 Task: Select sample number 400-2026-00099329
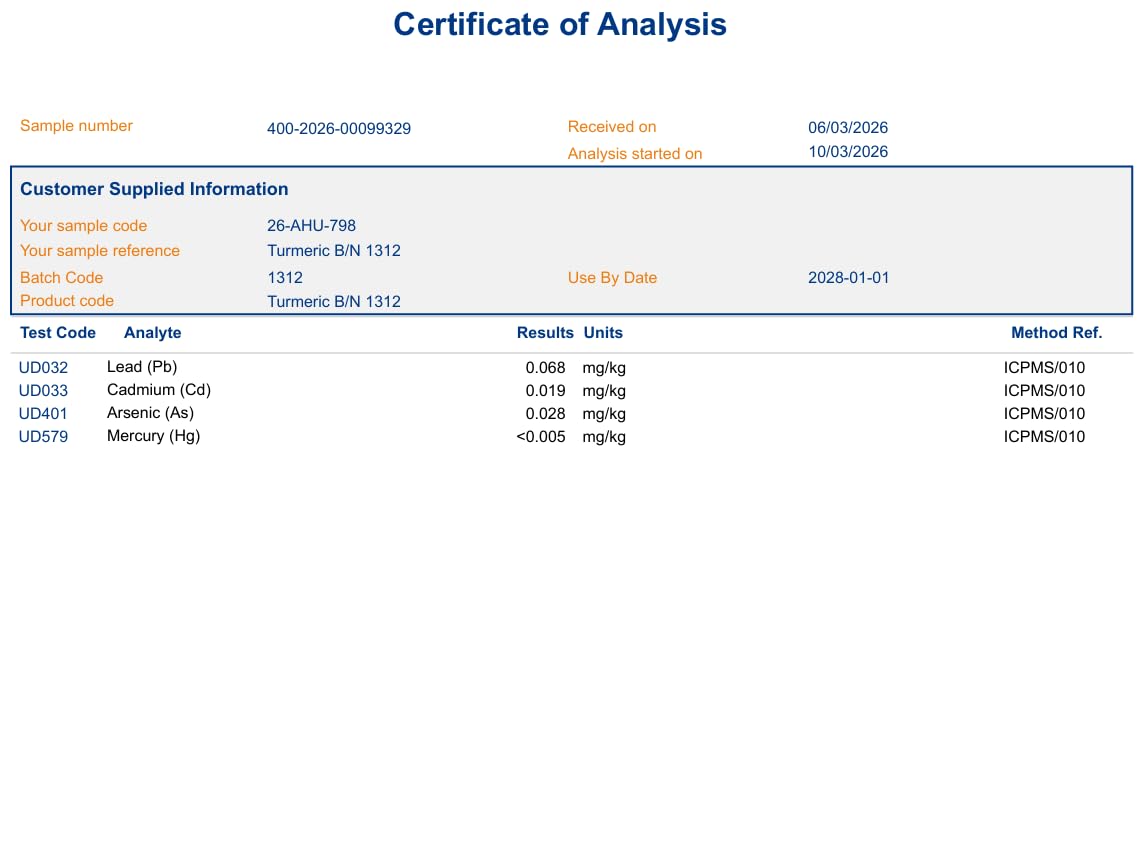339,129
